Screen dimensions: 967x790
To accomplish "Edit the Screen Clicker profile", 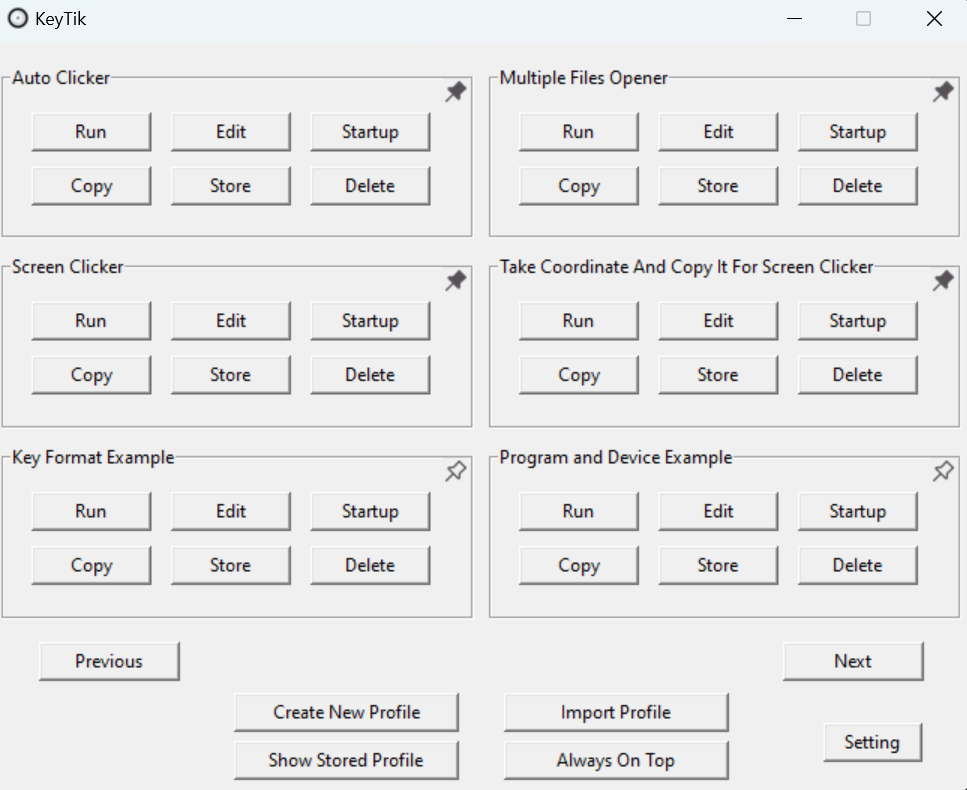I will pyautogui.click(x=230, y=321).
